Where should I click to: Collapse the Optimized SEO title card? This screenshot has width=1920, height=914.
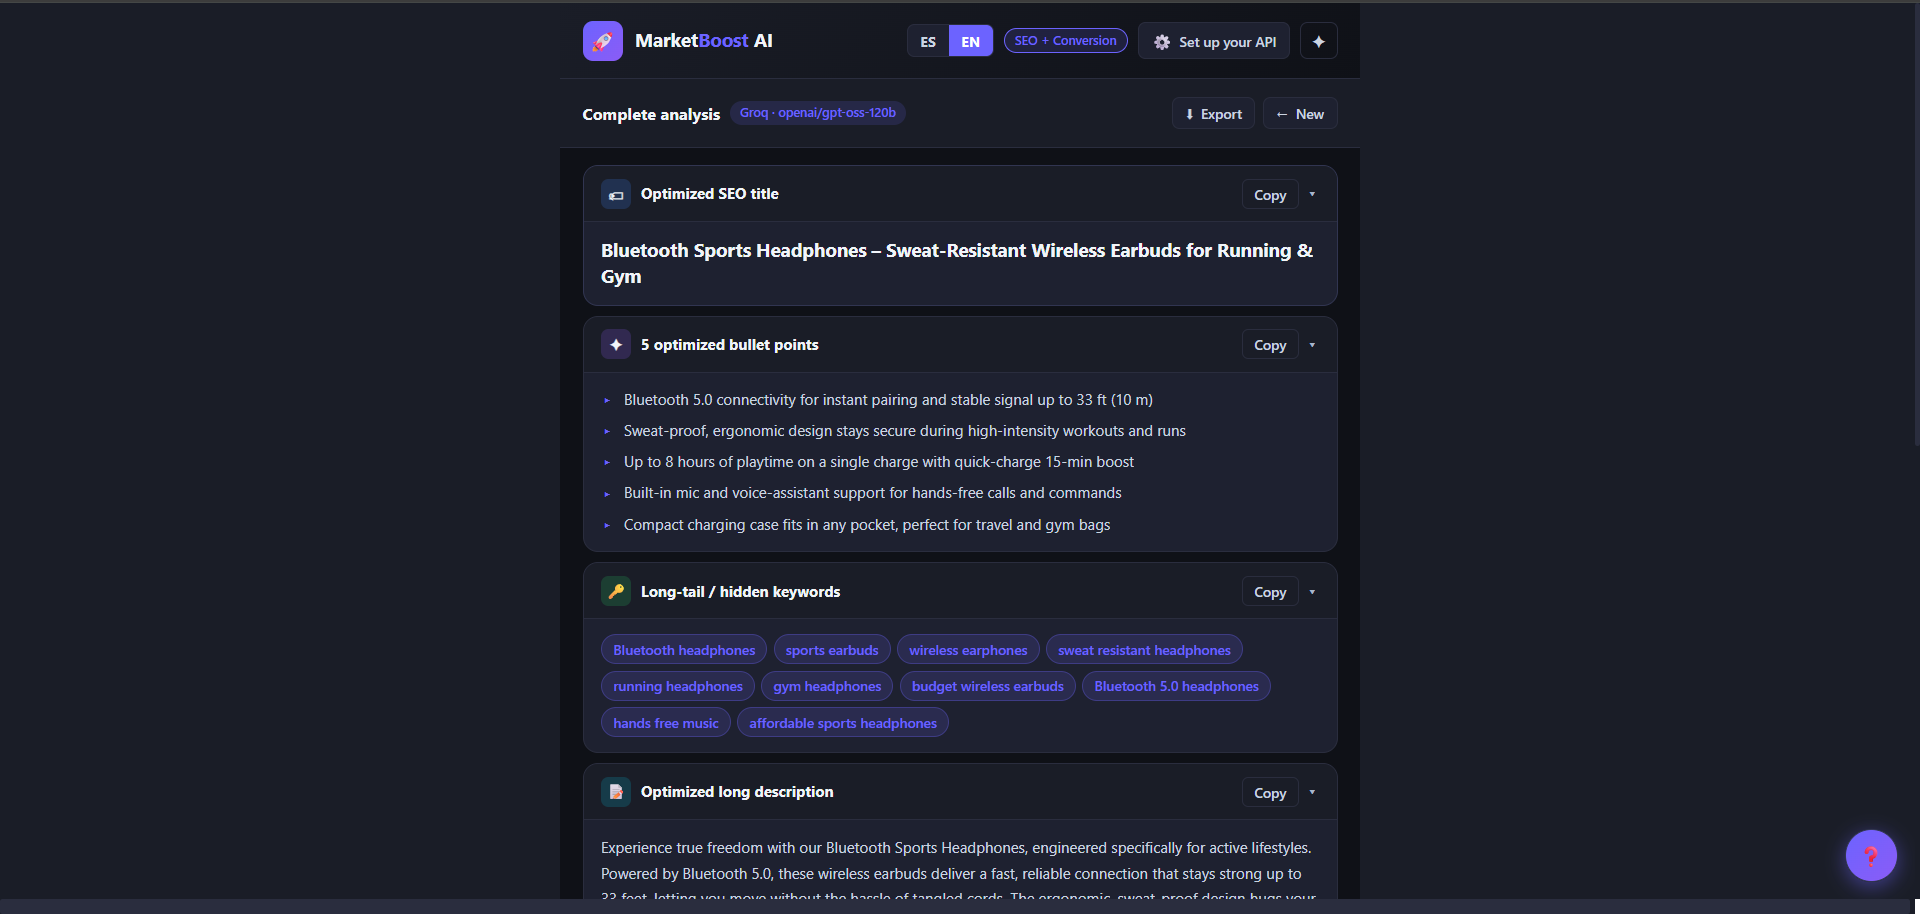pyautogui.click(x=1312, y=194)
